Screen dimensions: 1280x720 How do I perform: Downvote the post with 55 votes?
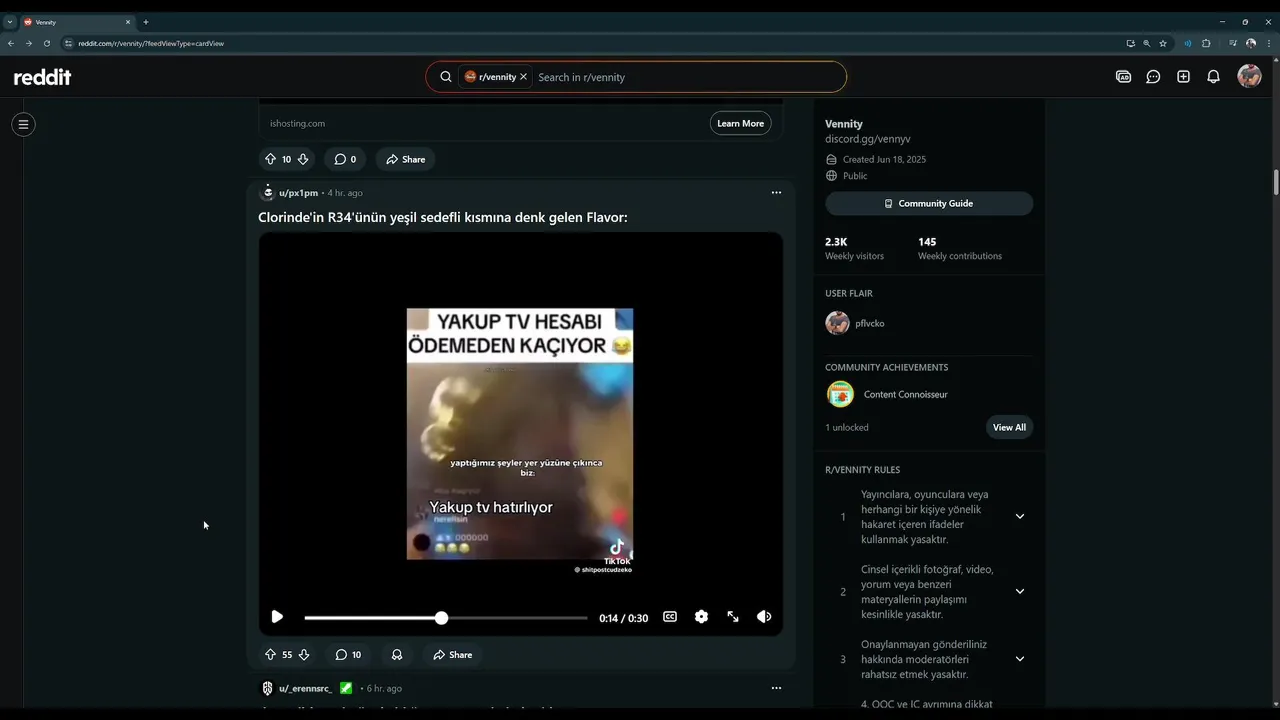(304, 655)
